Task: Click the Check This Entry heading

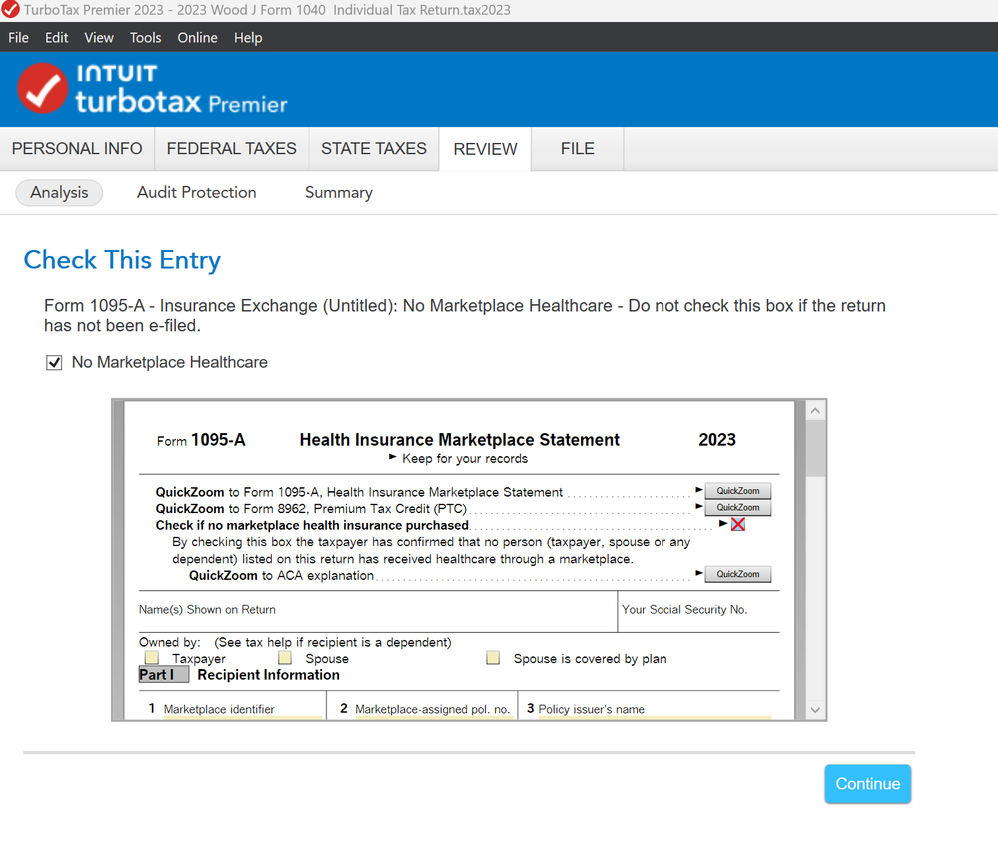Action: click(x=122, y=260)
